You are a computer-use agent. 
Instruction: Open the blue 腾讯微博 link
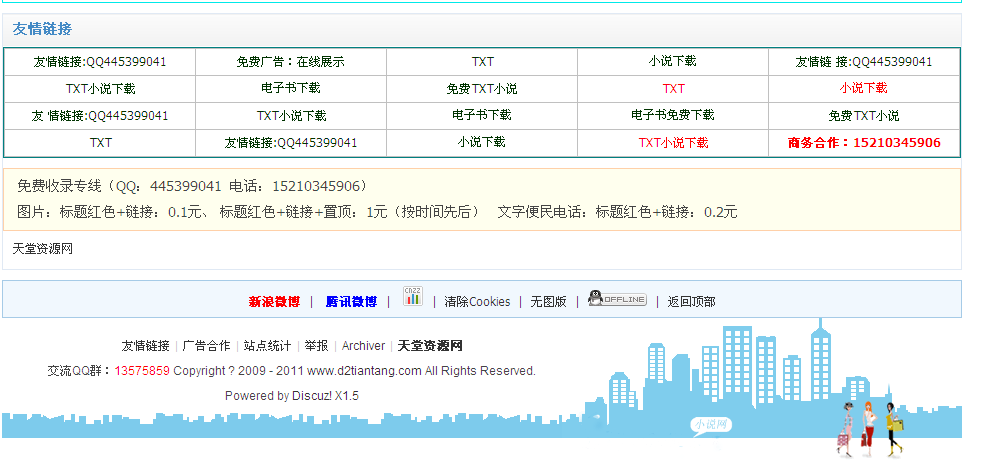click(351, 302)
